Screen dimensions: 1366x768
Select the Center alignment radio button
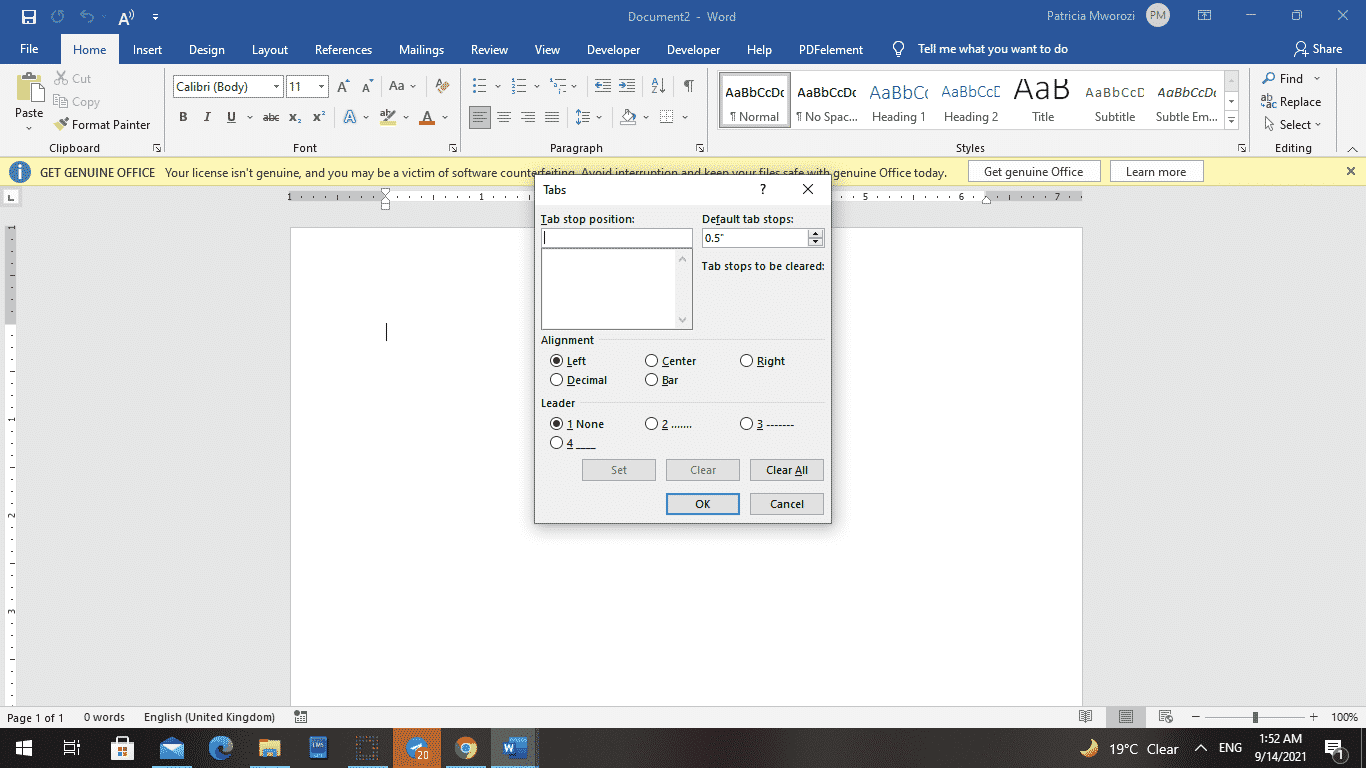[651, 361]
